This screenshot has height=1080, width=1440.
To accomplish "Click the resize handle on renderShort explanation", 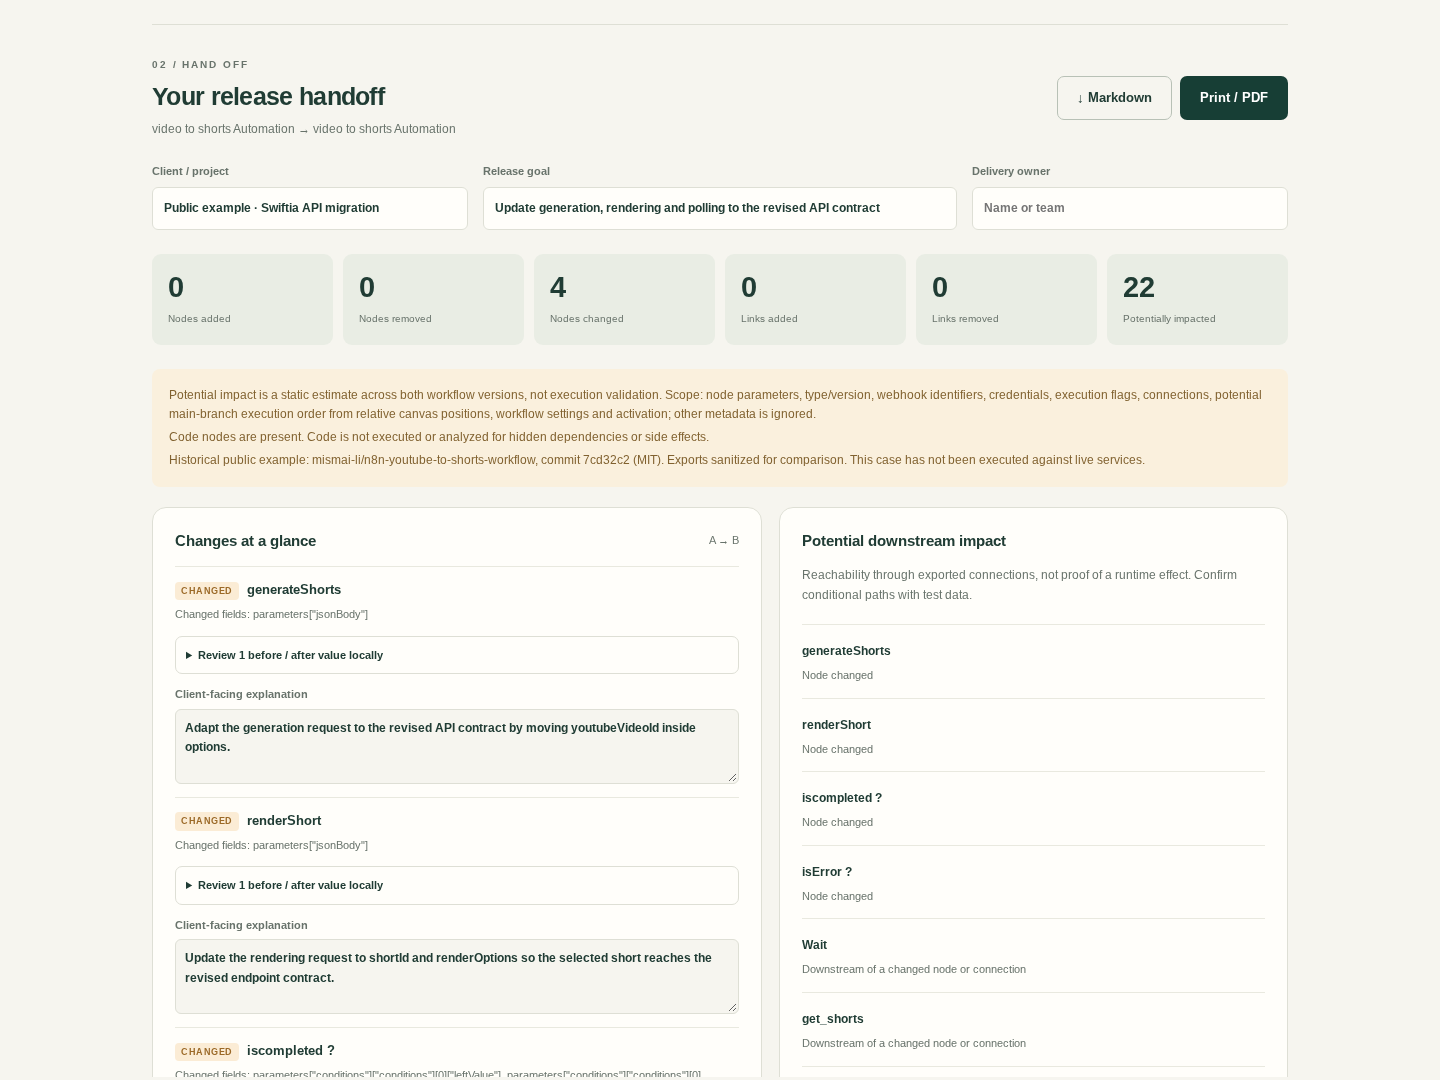I will pyautogui.click(x=732, y=1007).
